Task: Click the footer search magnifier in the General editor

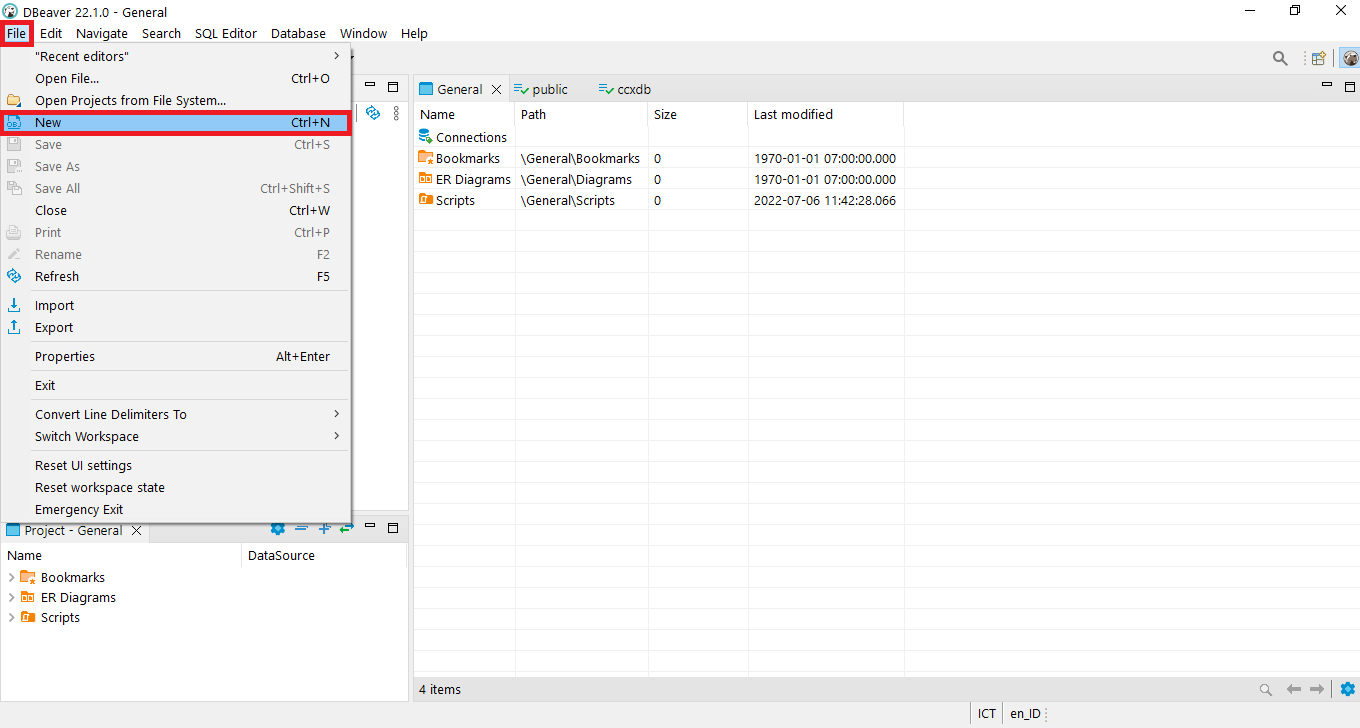Action: [x=1266, y=689]
